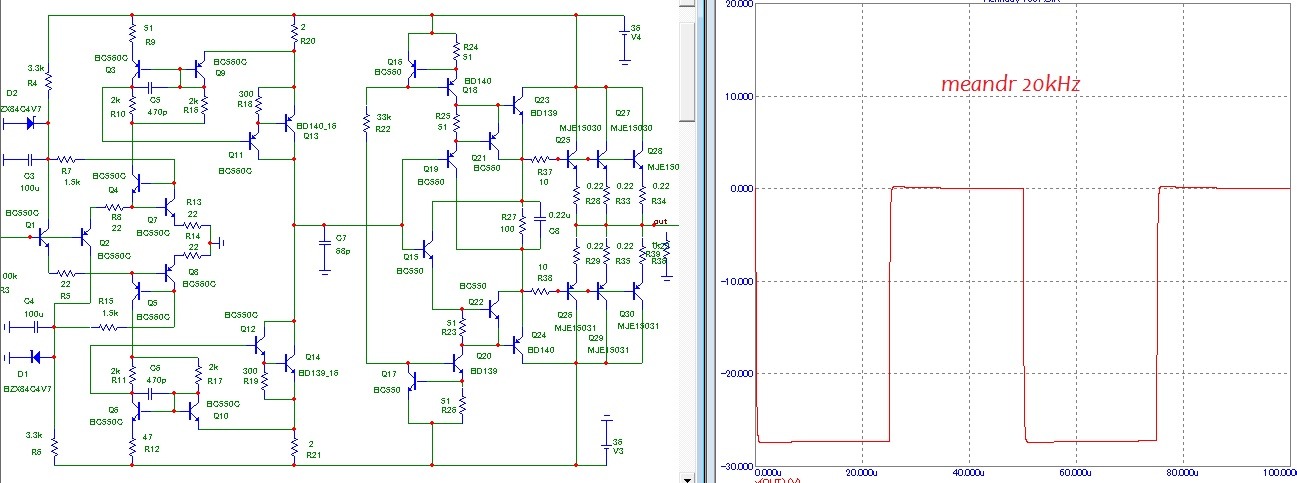Image resolution: width=1297 pixels, height=483 pixels.
Task: Select resistor R20 on upper rail
Action: [293, 35]
